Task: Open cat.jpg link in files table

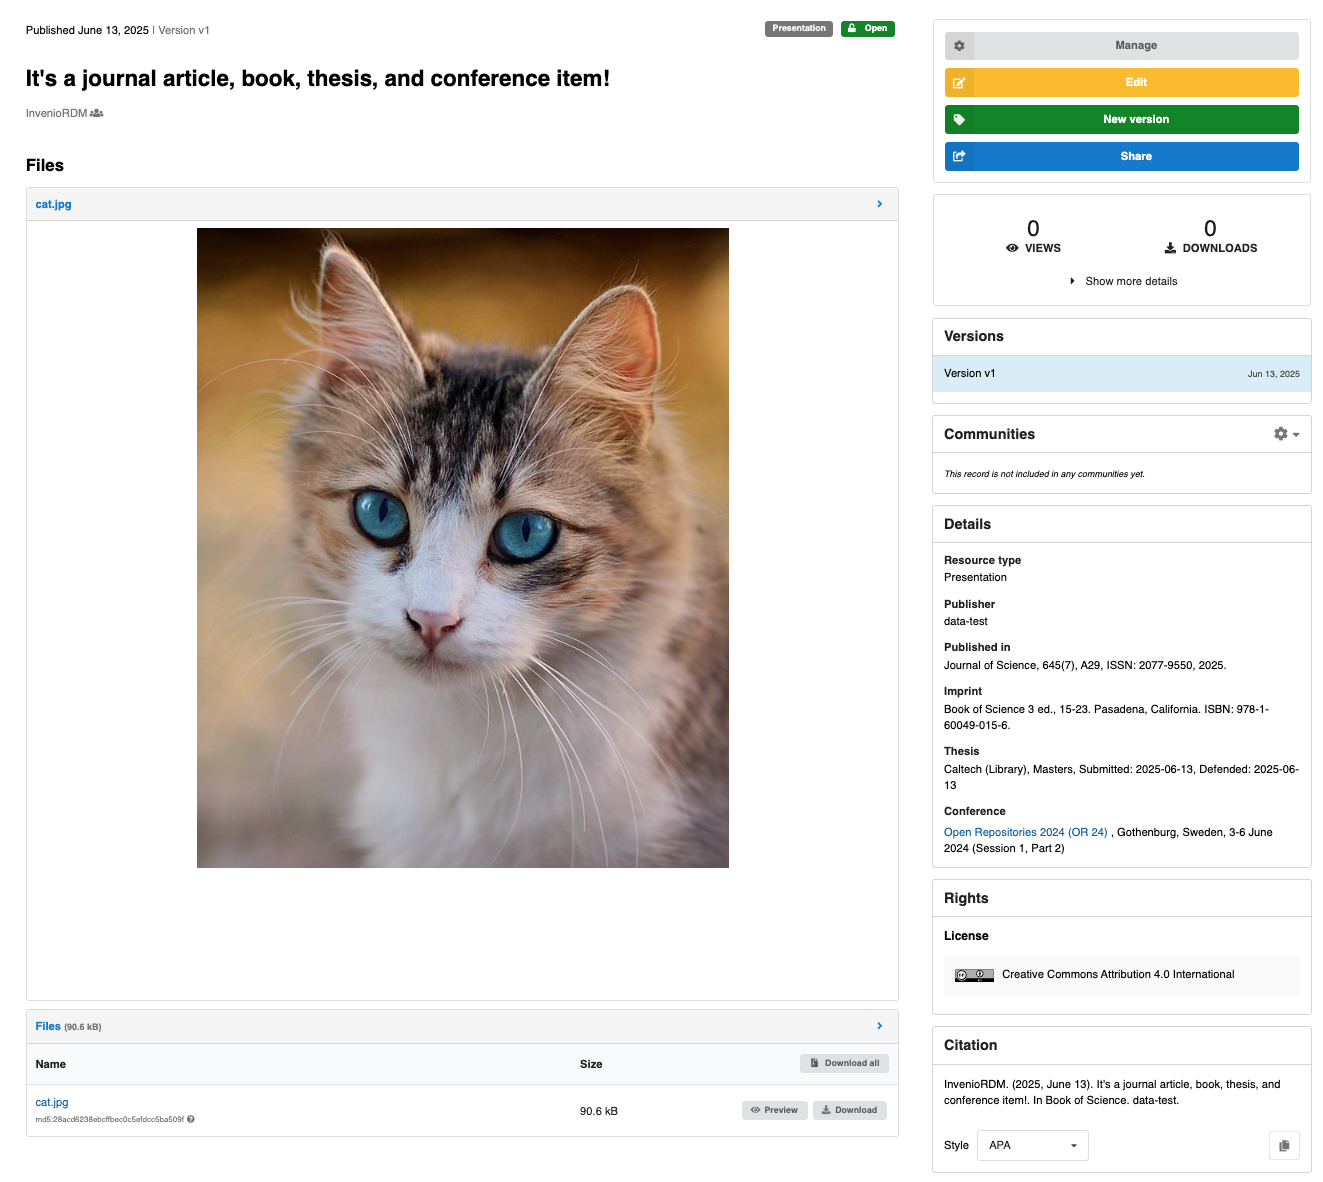Action: click(x=52, y=1103)
